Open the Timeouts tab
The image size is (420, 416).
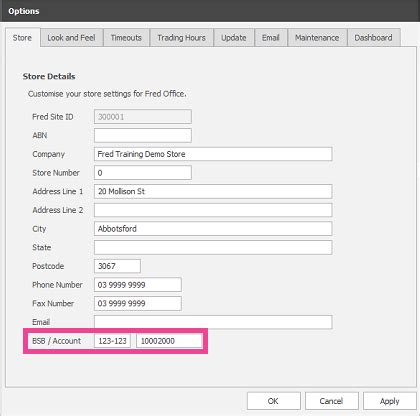click(126, 38)
